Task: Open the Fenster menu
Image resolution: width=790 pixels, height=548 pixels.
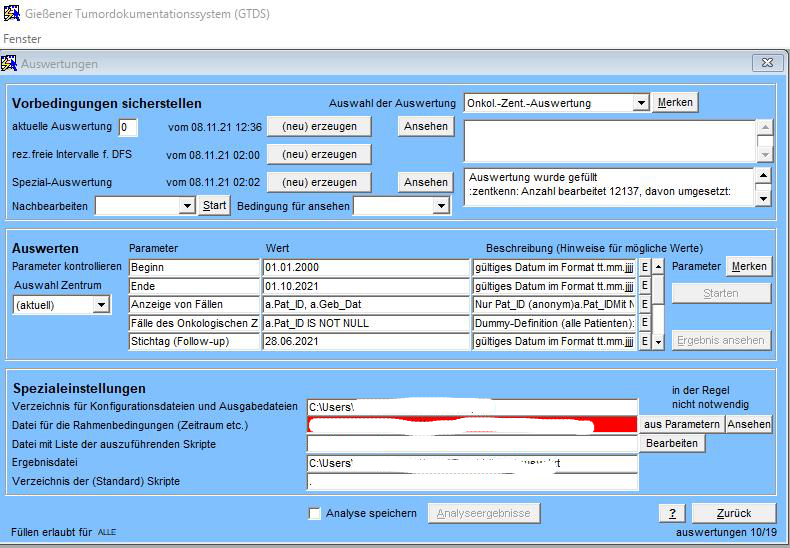Action: (22, 39)
